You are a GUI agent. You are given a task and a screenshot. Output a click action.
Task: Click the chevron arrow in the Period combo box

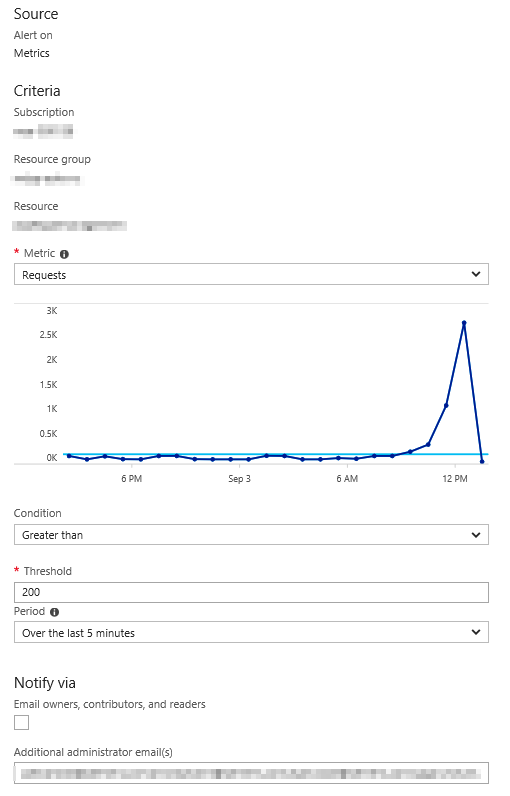[x=475, y=632]
